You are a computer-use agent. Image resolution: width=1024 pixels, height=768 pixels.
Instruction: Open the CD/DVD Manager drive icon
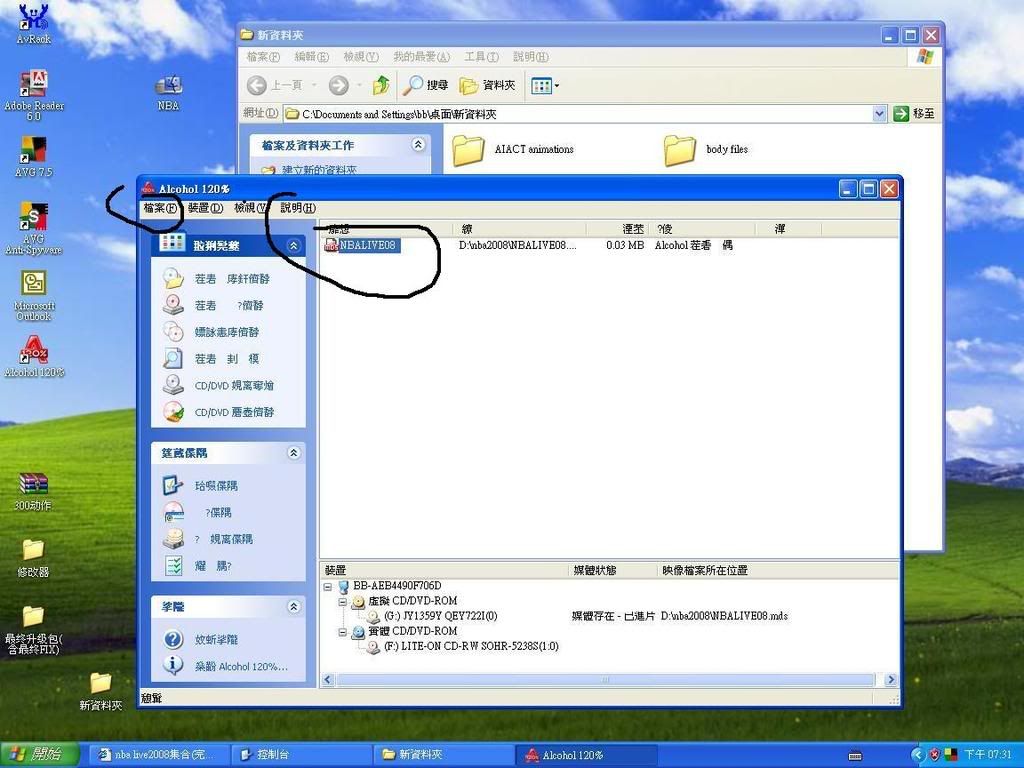(x=173, y=385)
